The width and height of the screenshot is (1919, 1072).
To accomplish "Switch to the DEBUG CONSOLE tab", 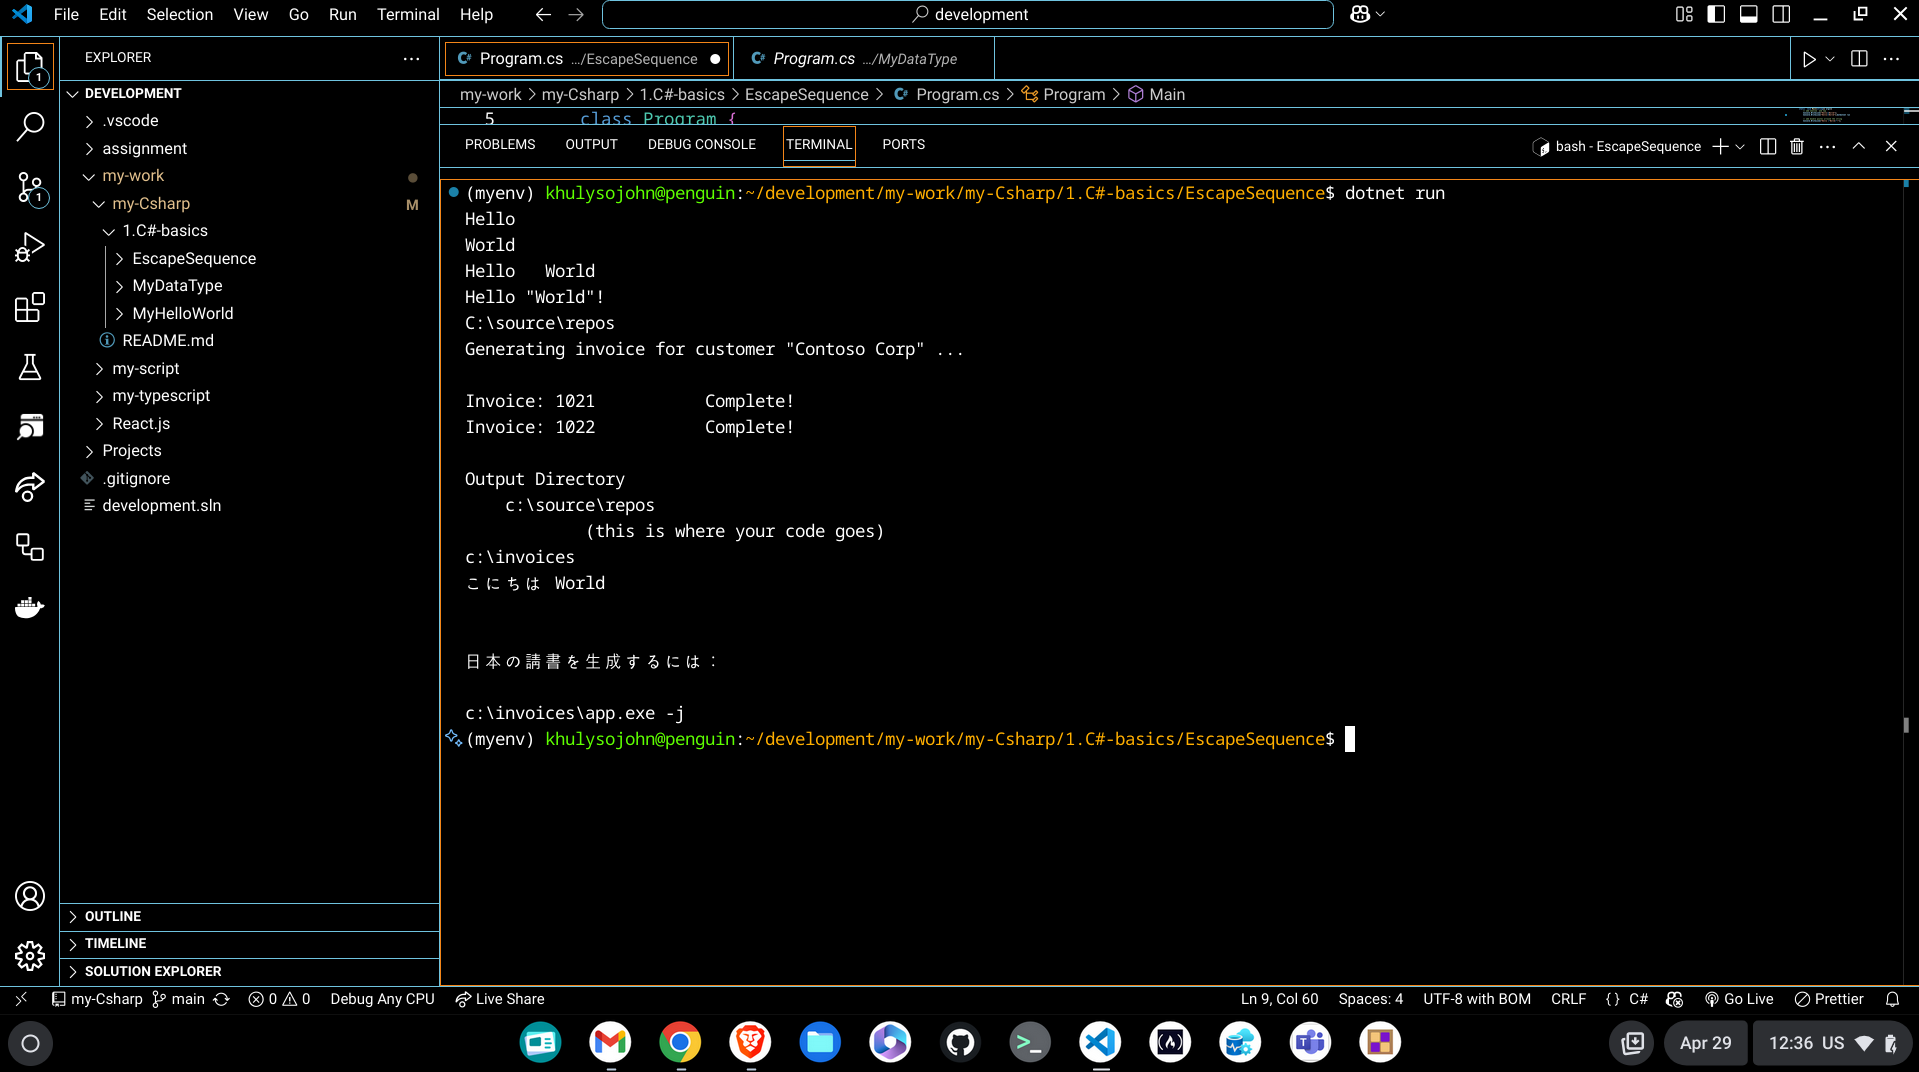I will (x=702, y=144).
